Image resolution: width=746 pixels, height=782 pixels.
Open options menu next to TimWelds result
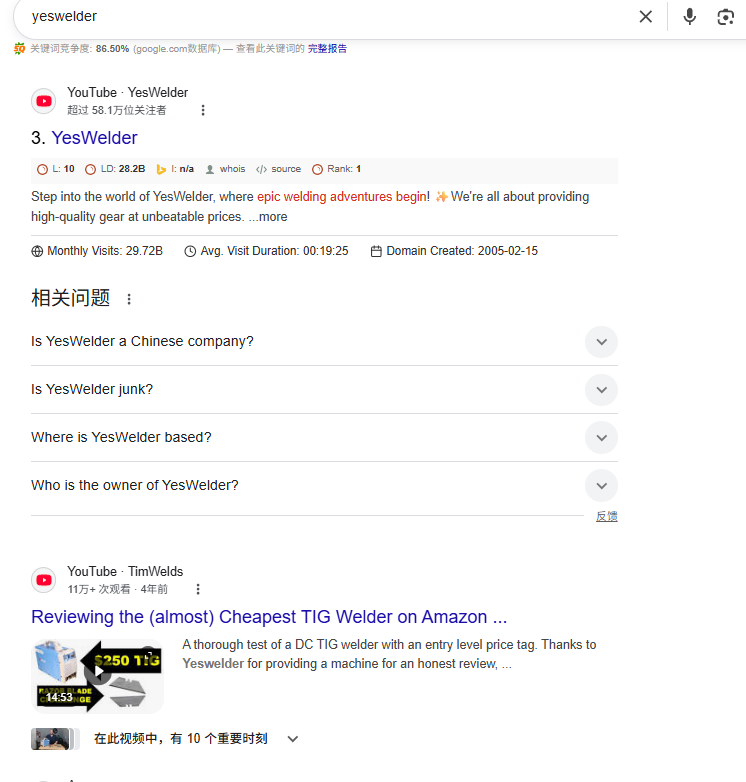coord(198,589)
